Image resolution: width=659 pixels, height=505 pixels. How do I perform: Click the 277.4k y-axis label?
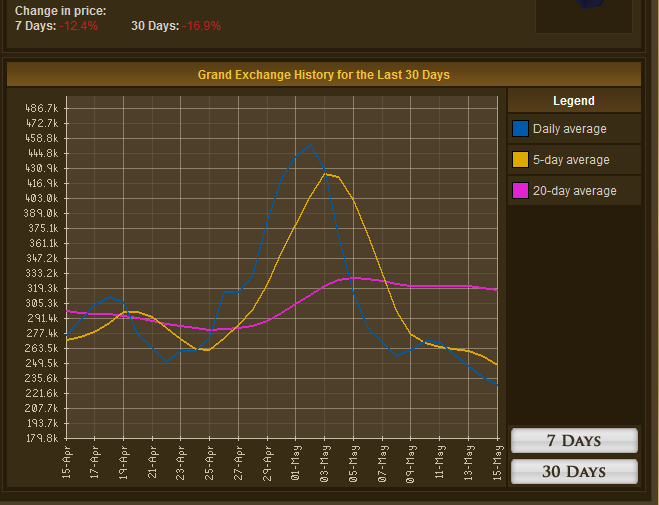click(42, 333)
